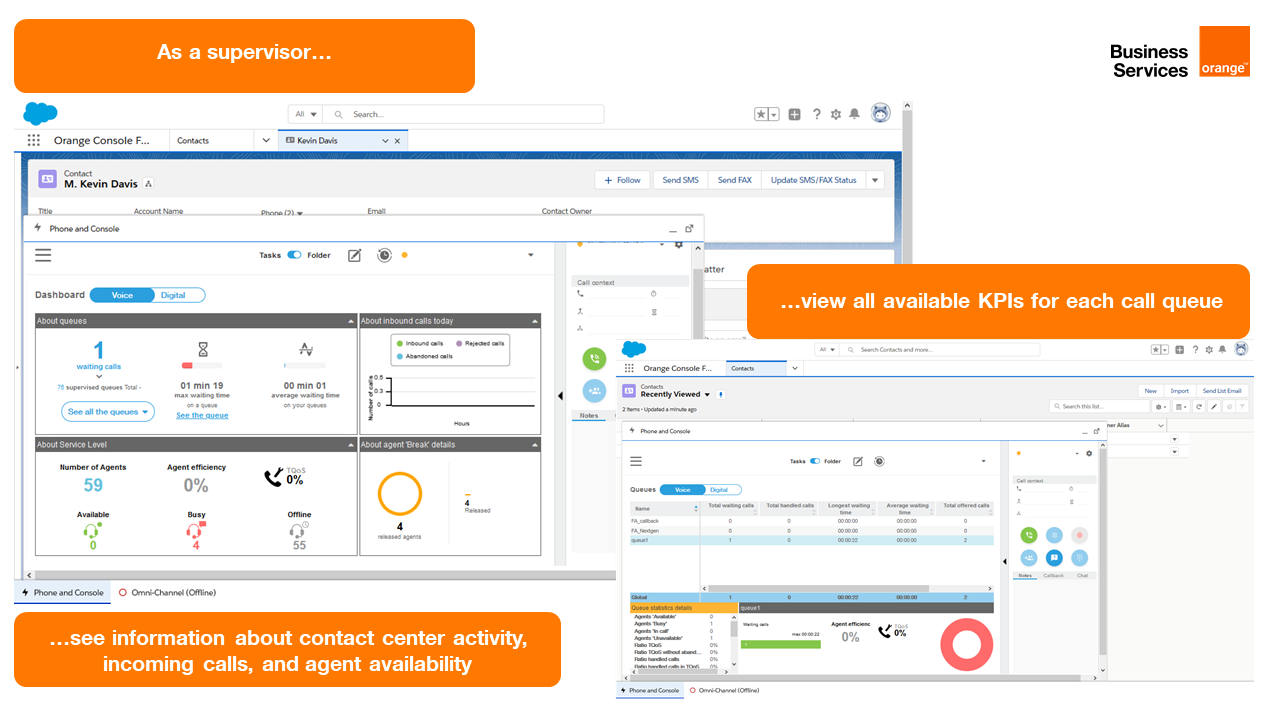
Task: Select the green phone call icon
Action: (x=594, y=357)
